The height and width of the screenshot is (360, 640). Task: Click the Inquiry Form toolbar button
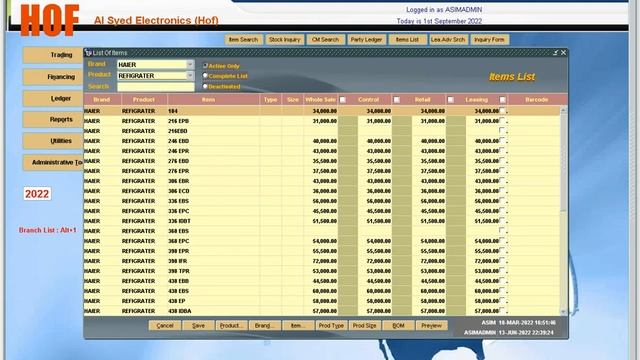(x=489, y=40)
